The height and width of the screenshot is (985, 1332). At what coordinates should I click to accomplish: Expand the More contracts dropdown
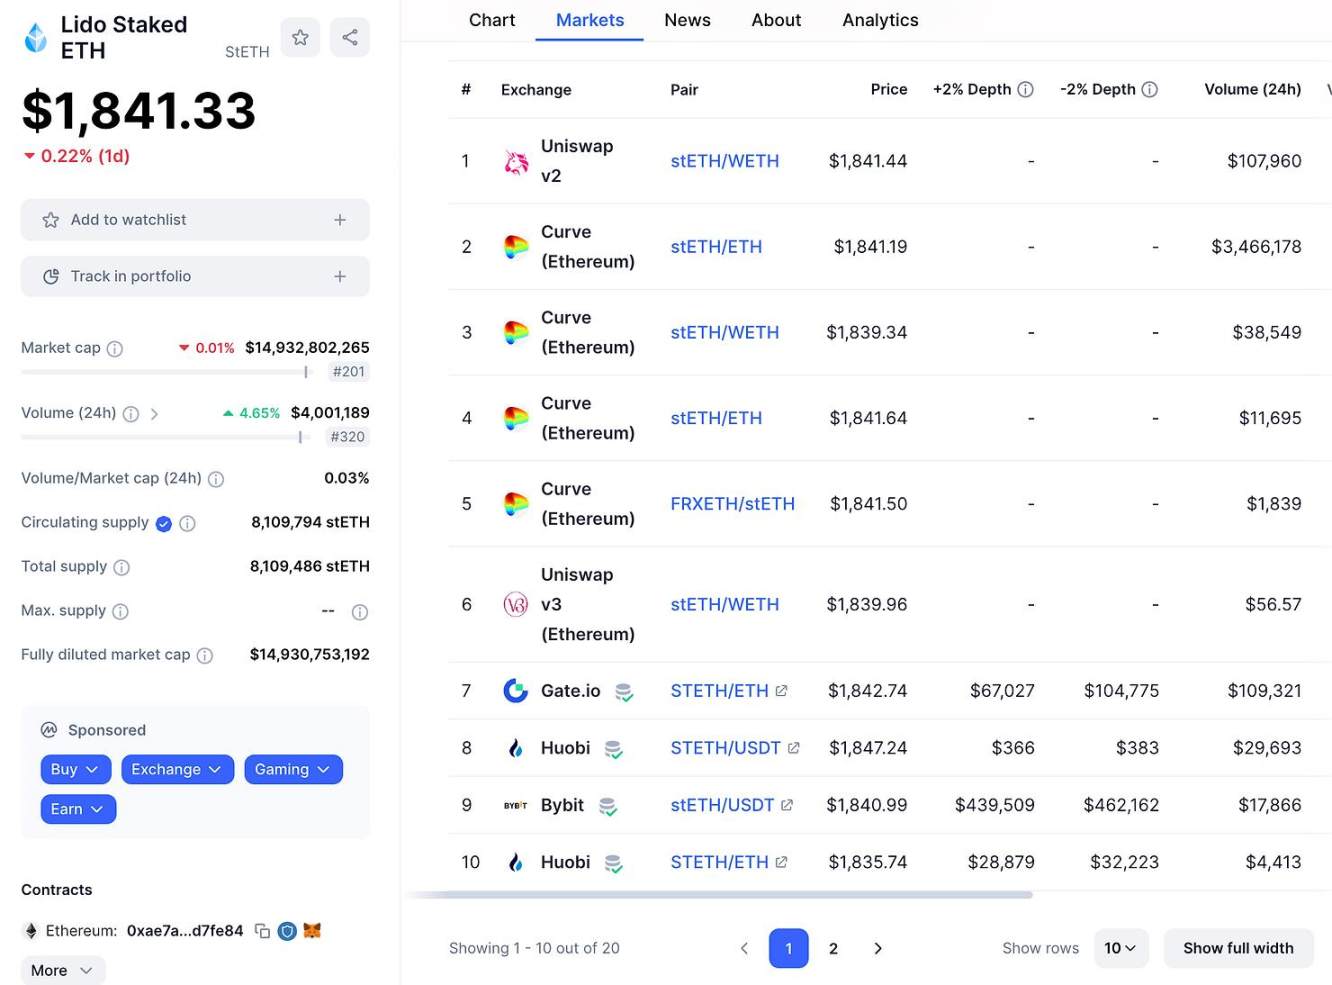click(63, 970)
